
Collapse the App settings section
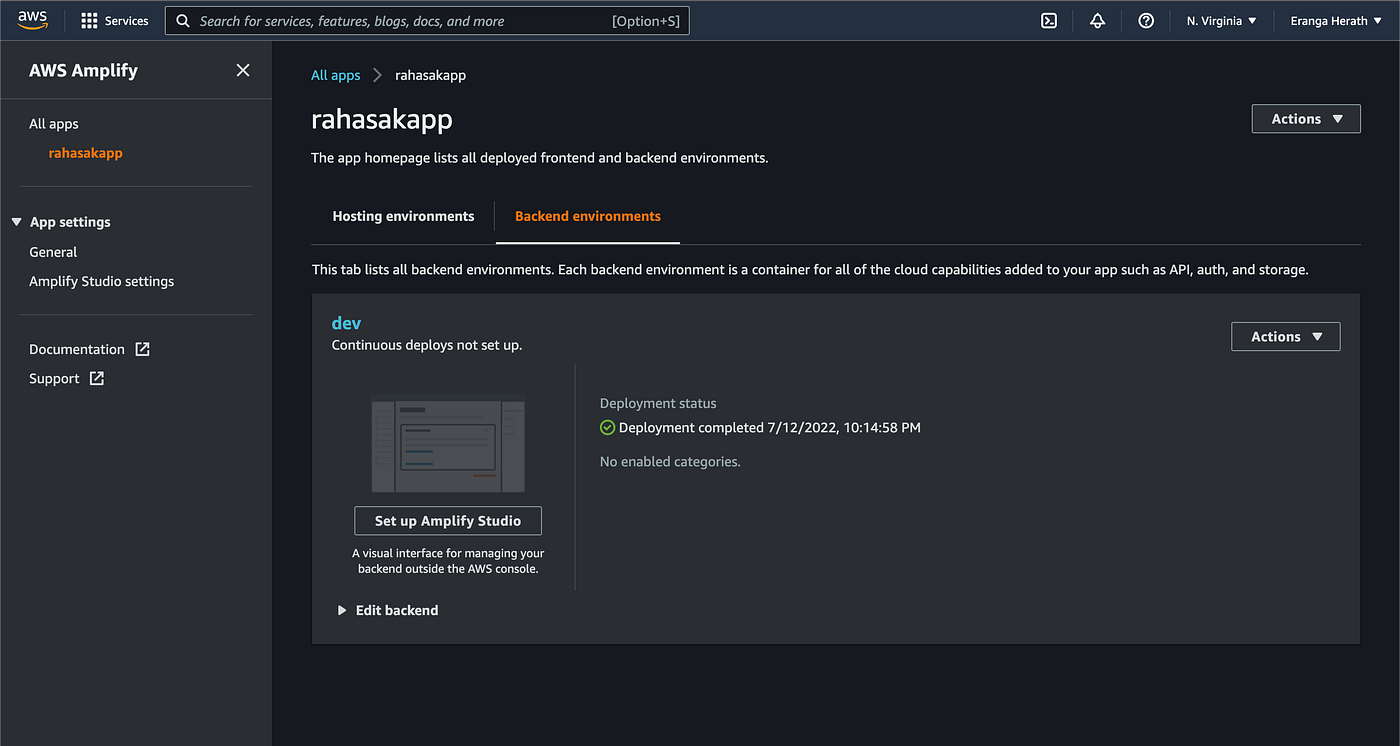click(61, 222)
